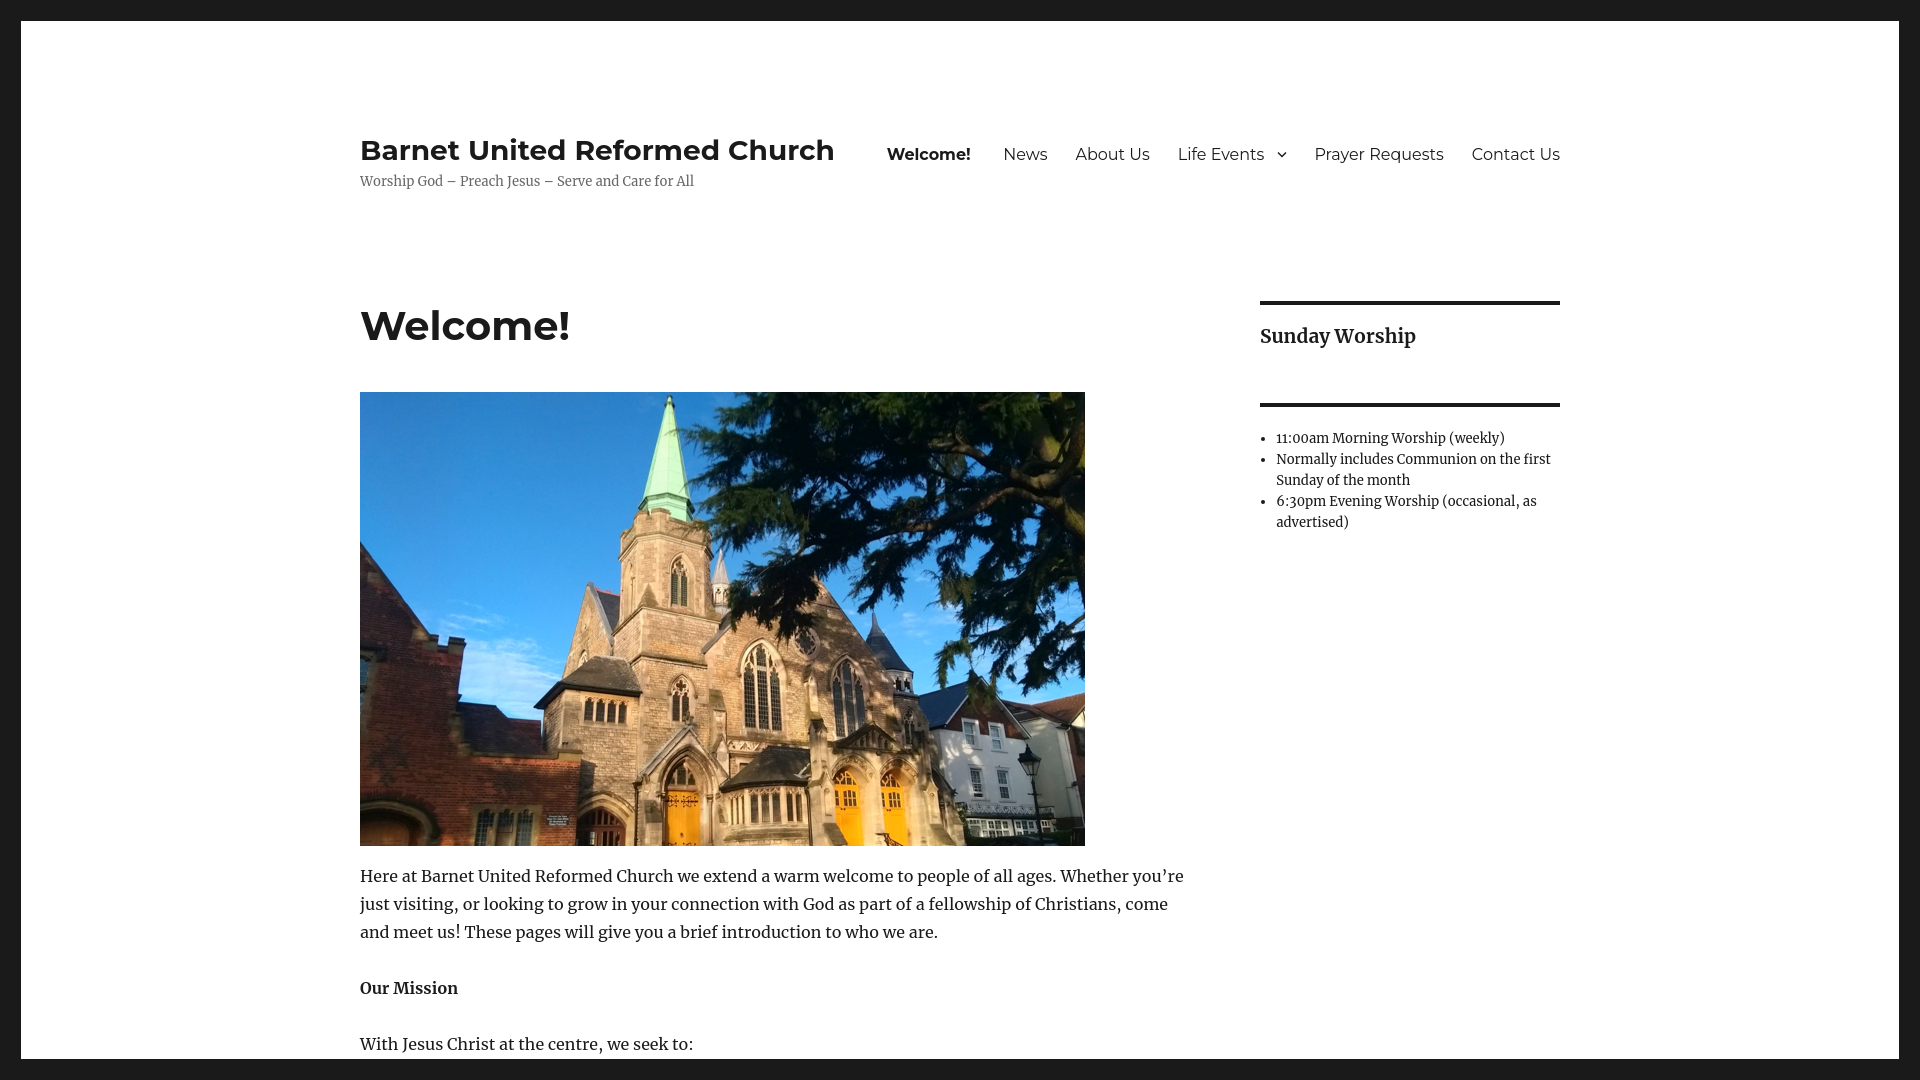The width and height of the screenshot is (1920, 1080).
Task: Click the paragraph starting Here at Barnet
Action: (x=772, y=904)
